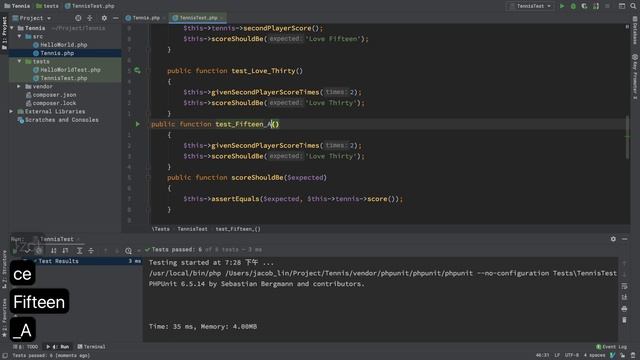
Task: Toggle Favorites tool window side tab
Action: [x=4, y=318]
